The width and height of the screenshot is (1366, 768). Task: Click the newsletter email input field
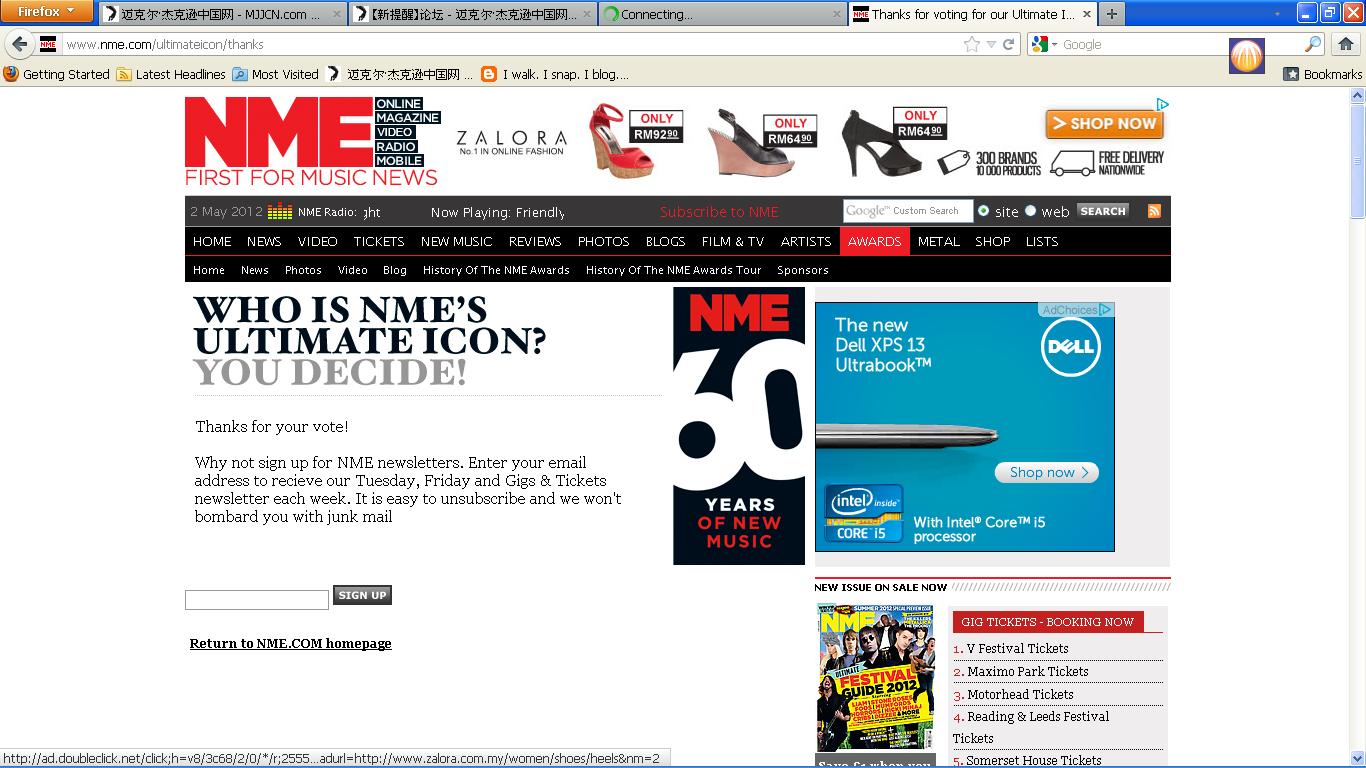(x=256, y=599)
